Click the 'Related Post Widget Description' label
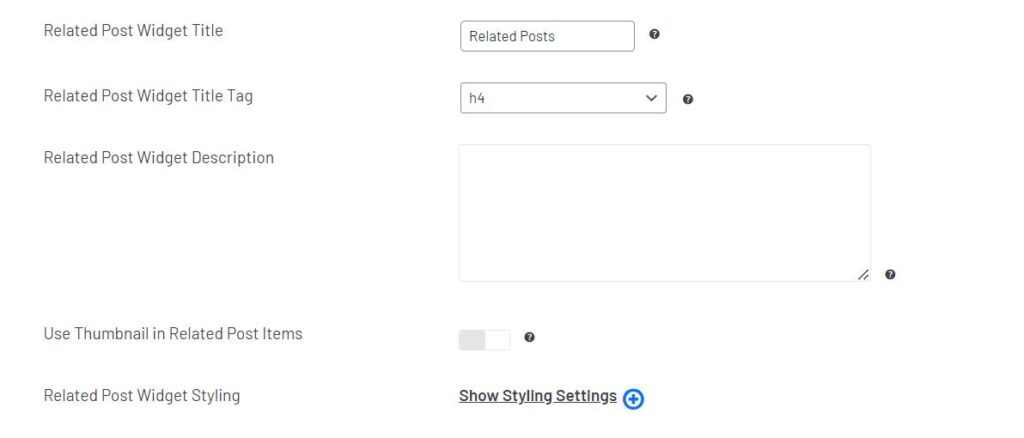 click(159, 158)
